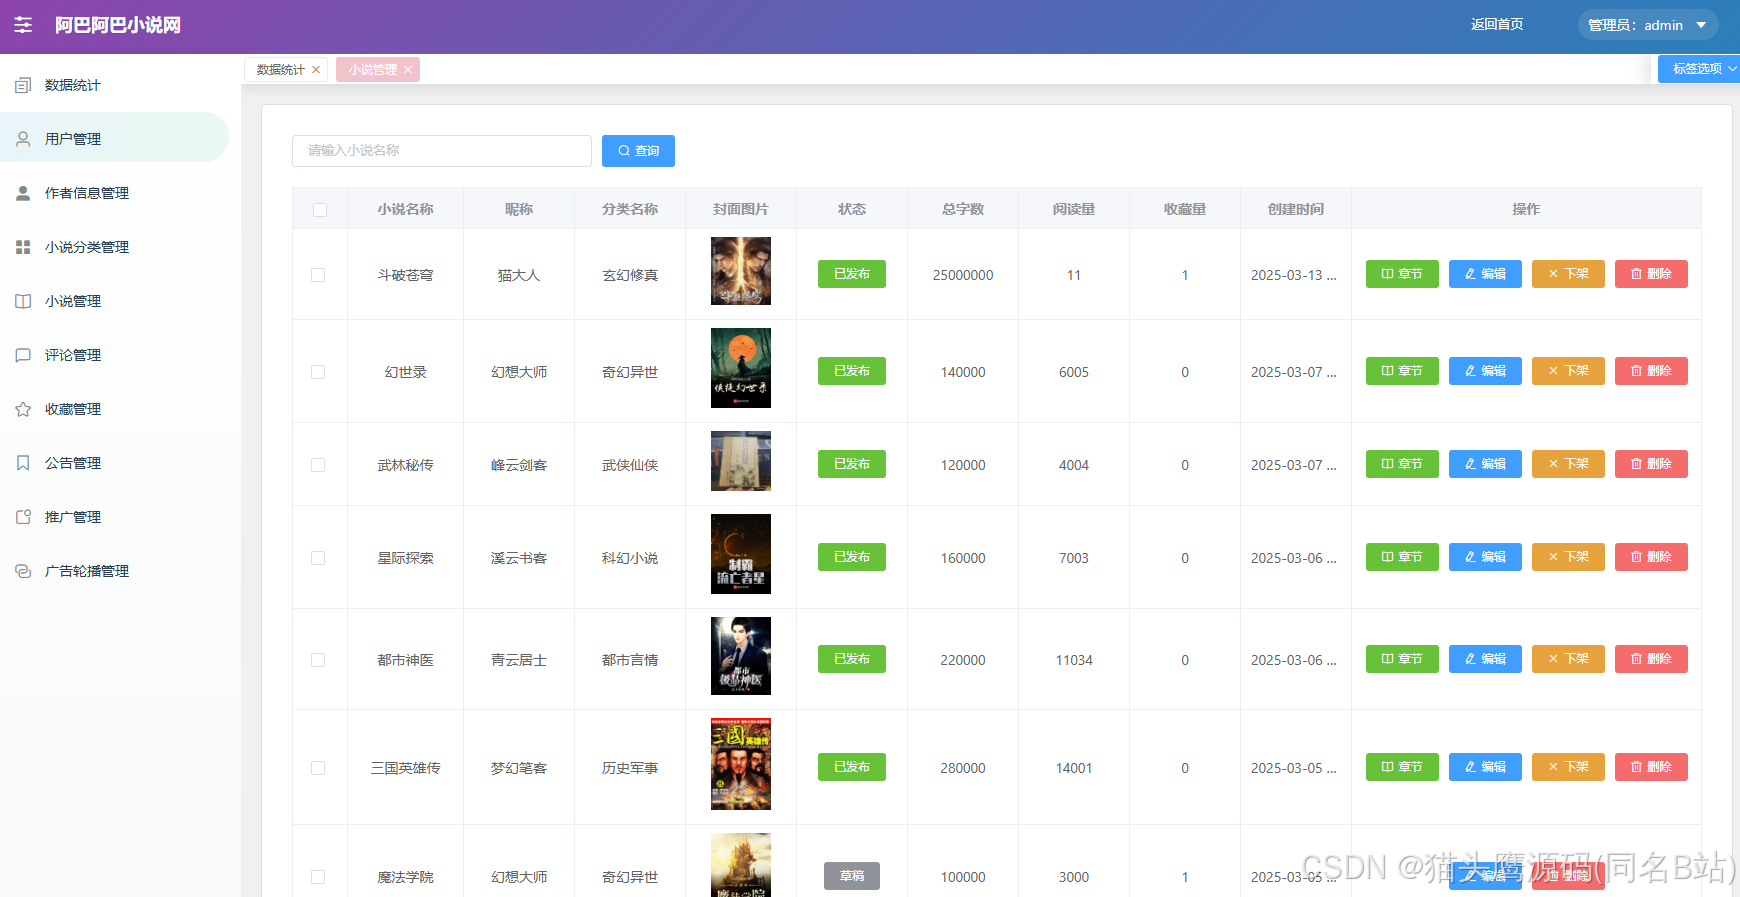Click 下架 for 武林秘传
This screenshot has height=897, width=1740.
(1568, 464)
